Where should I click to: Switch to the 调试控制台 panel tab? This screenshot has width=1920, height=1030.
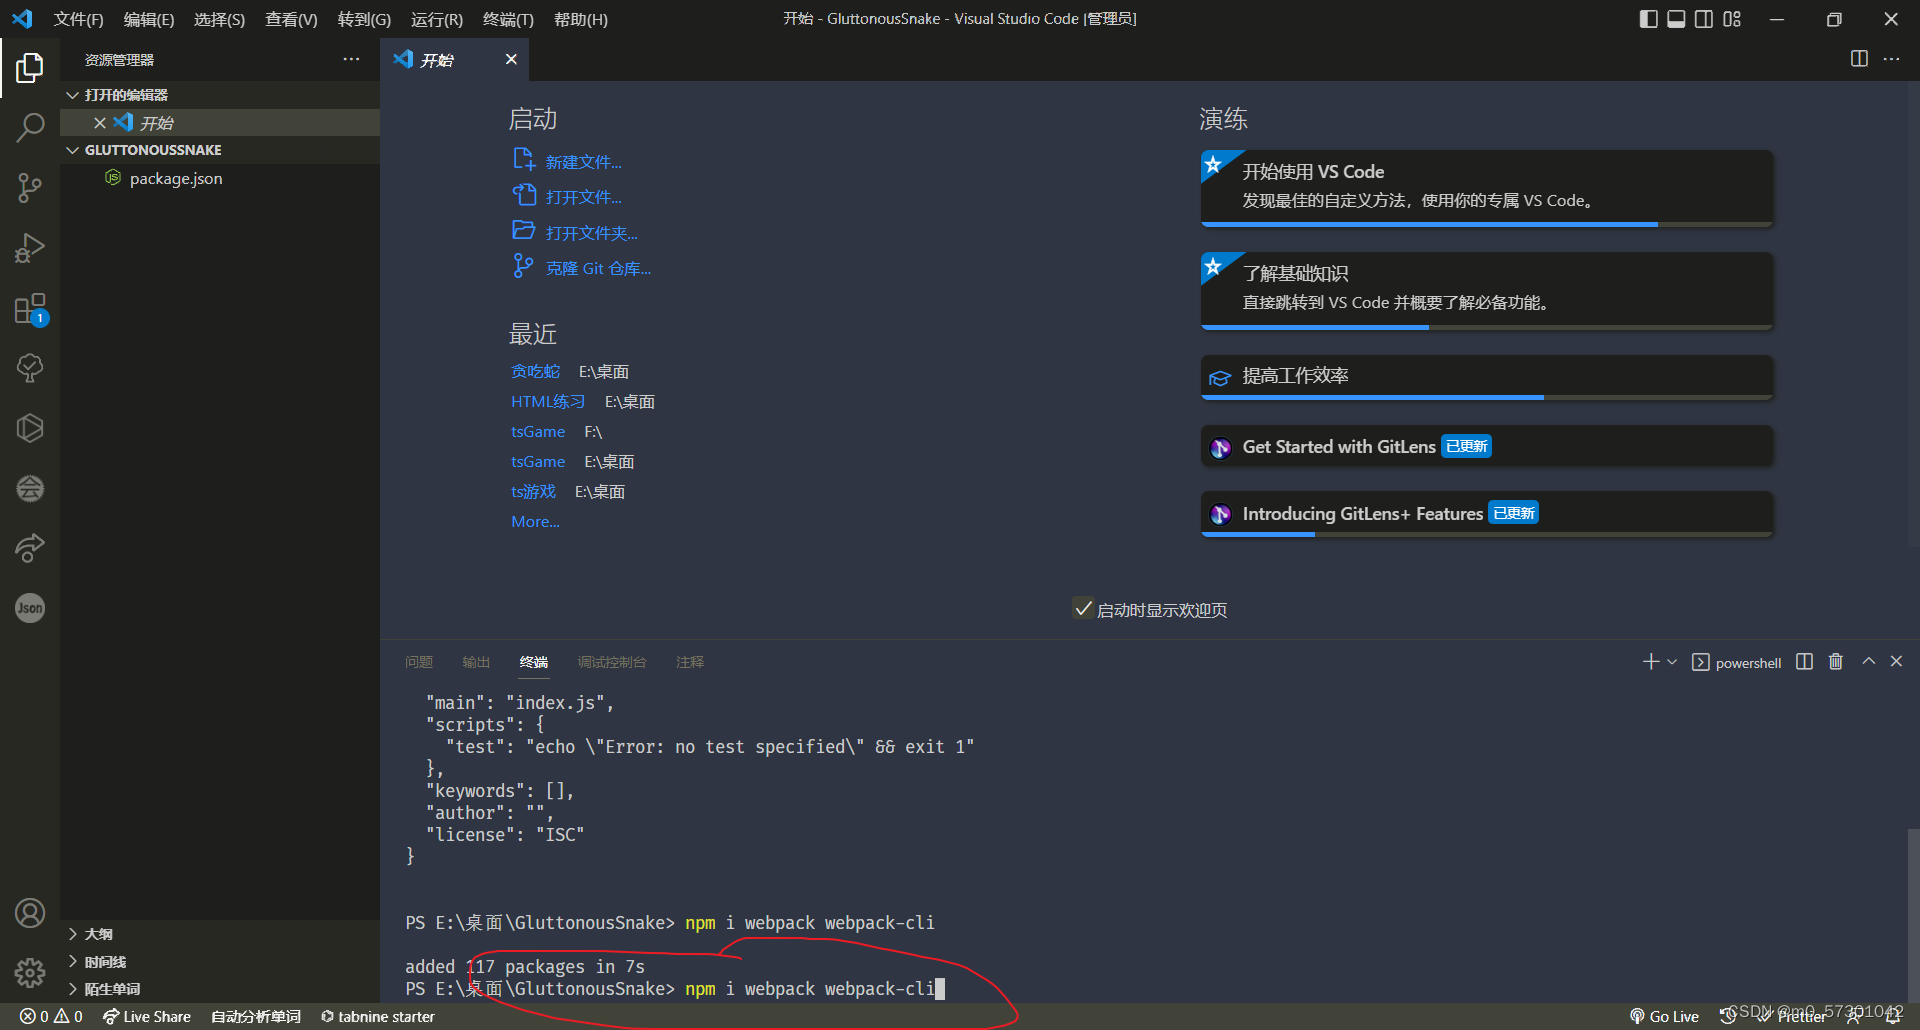[612, 662]
